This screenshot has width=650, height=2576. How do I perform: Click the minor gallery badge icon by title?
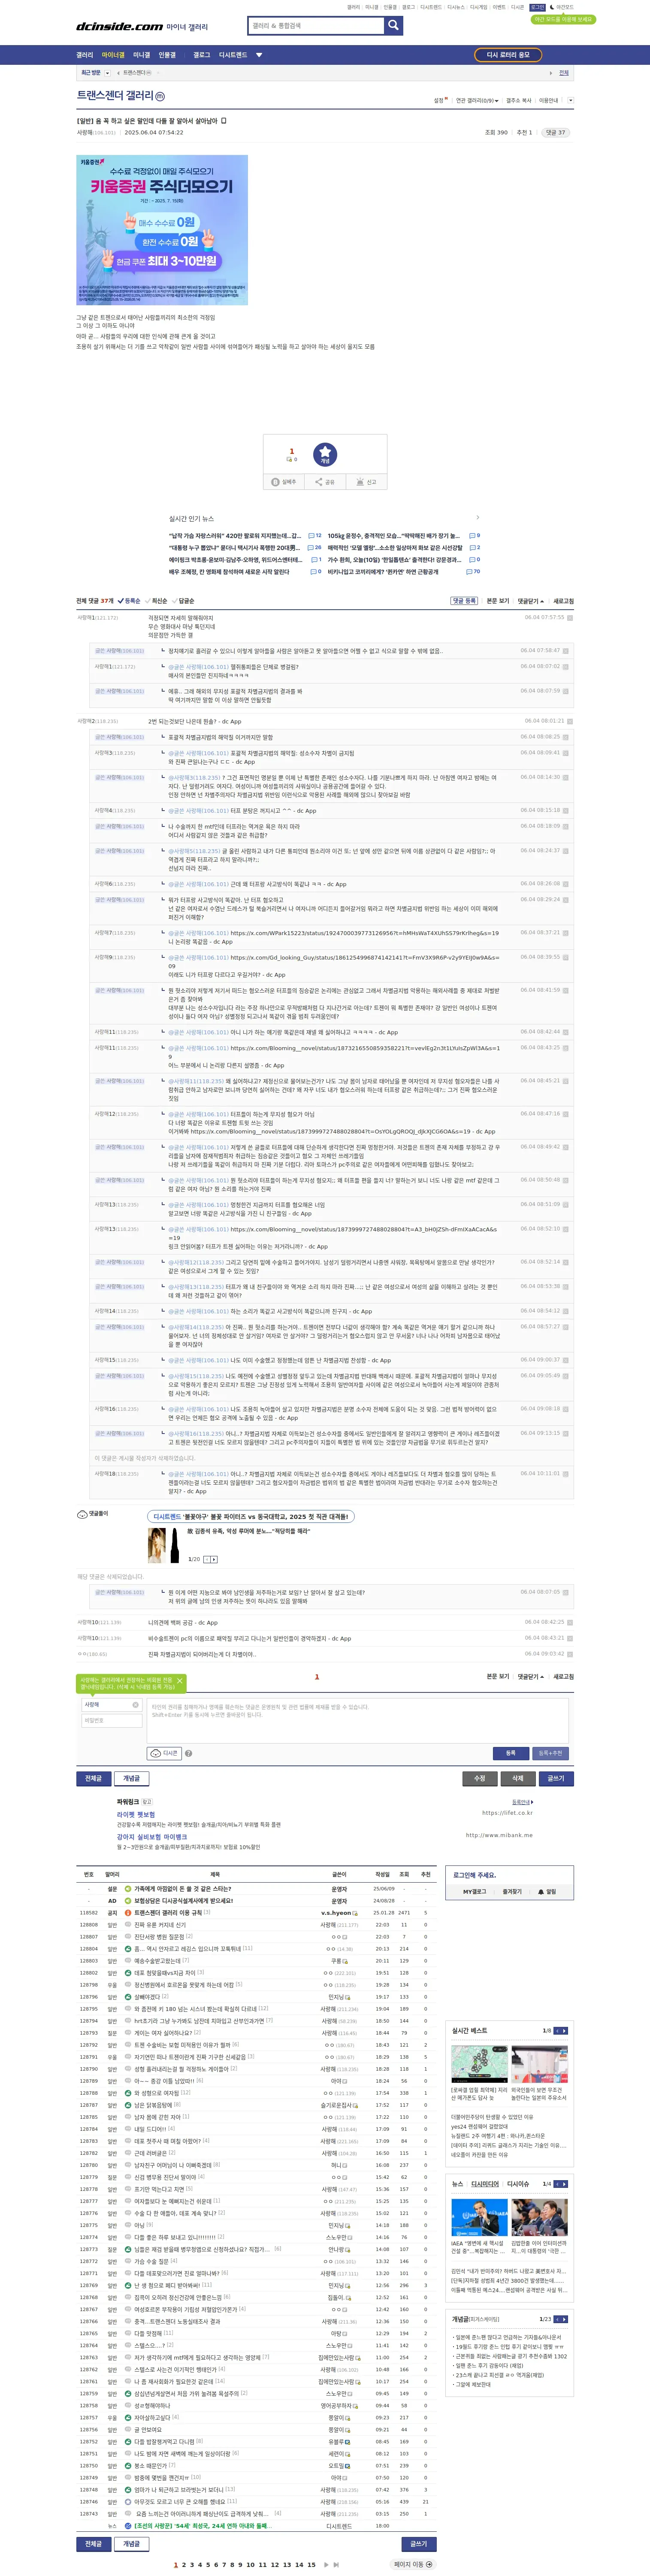[x=160, y=96]
